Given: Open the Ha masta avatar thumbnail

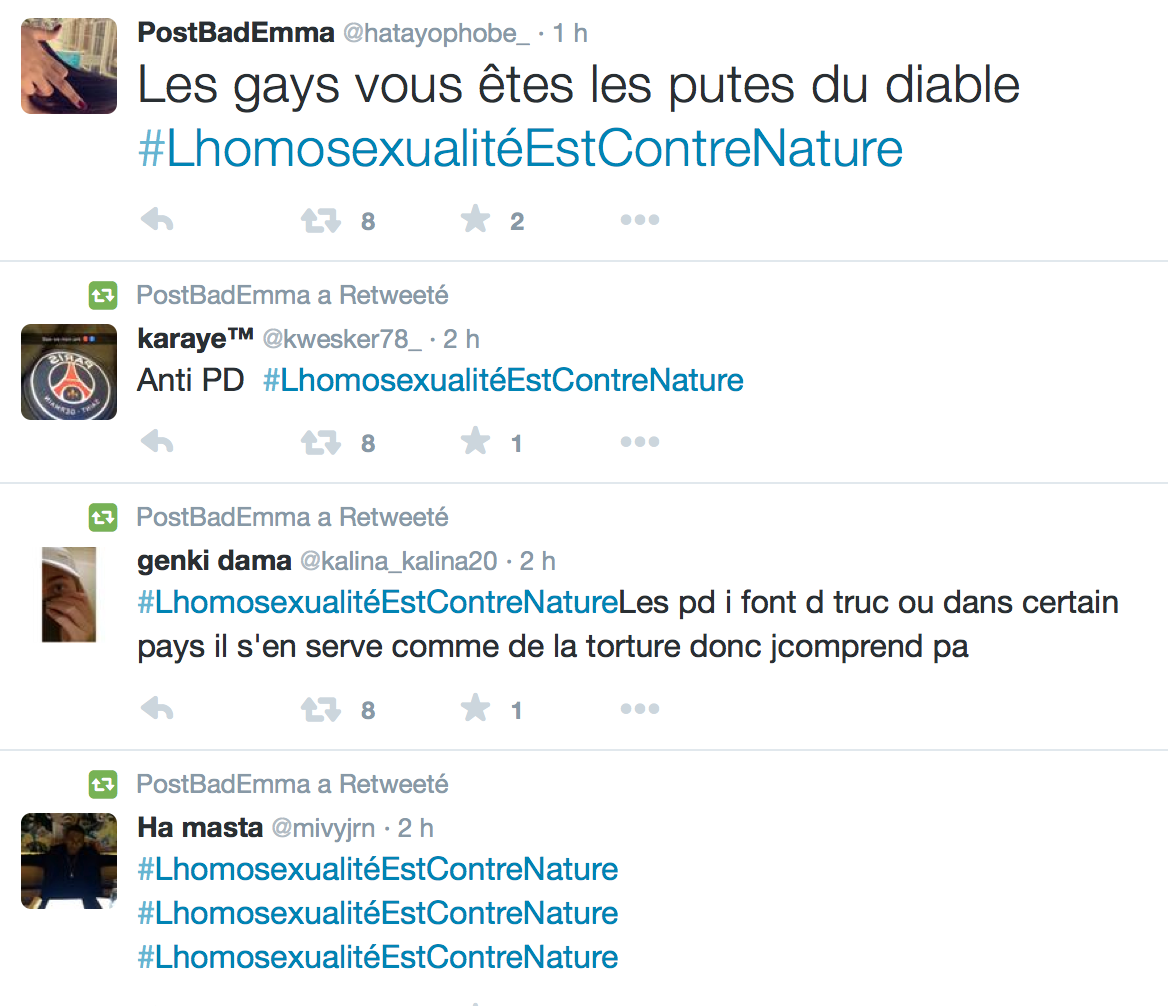Looking at the screenshot, I should (x=69, y=859).
